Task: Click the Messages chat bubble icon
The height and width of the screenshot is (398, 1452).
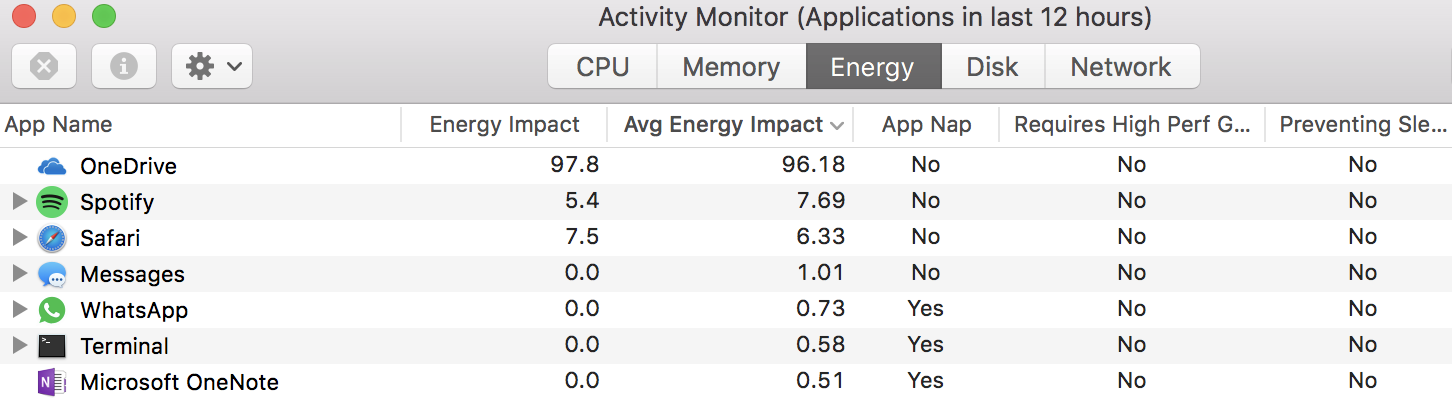Action: 52,274
